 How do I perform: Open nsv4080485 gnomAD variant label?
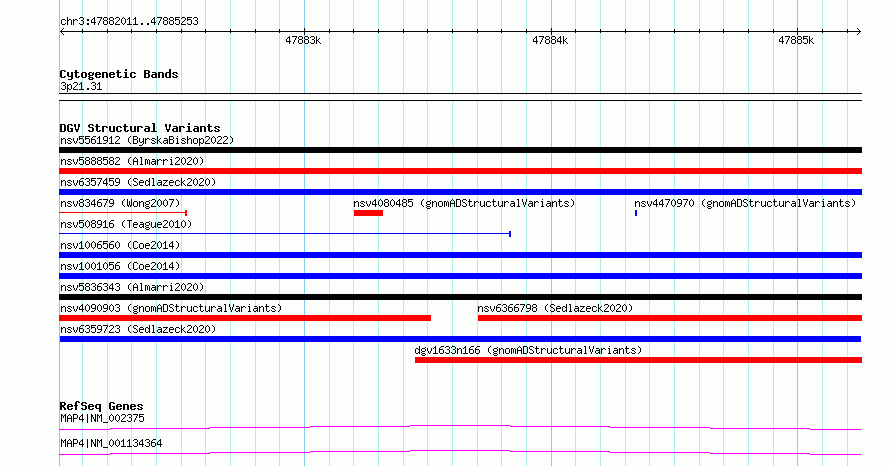[464, 203]
